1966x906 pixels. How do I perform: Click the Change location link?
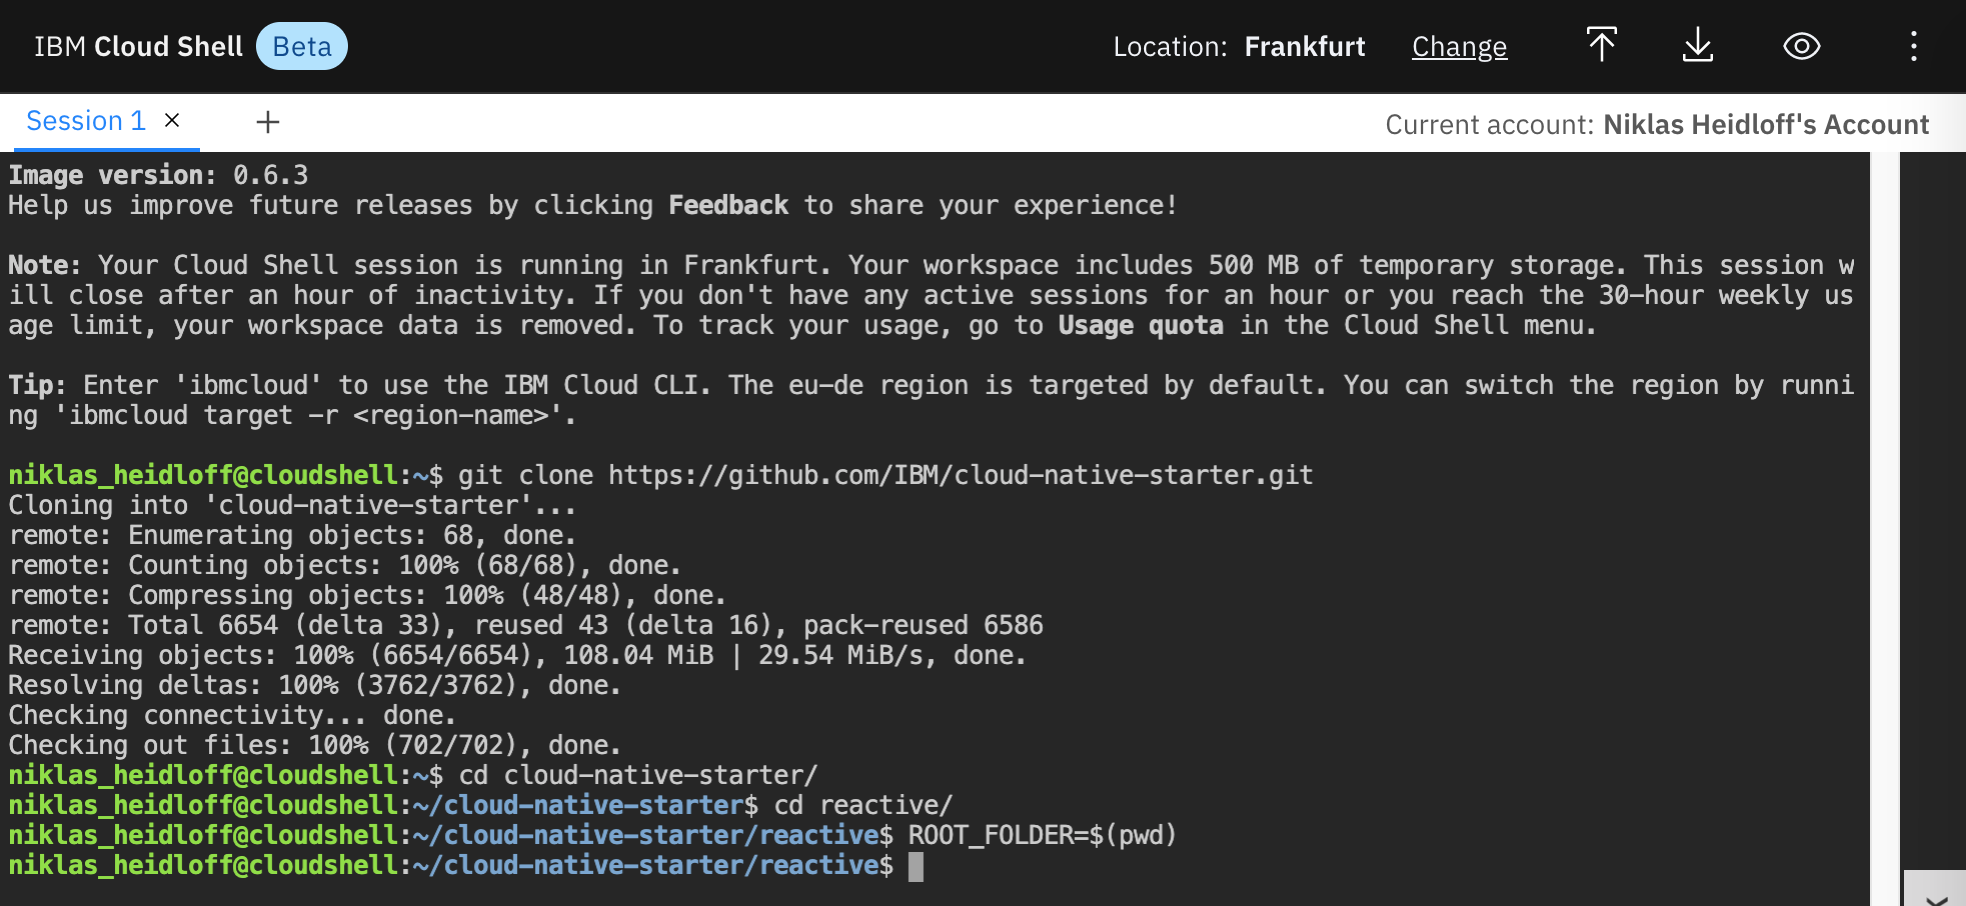click(1459, 47)
